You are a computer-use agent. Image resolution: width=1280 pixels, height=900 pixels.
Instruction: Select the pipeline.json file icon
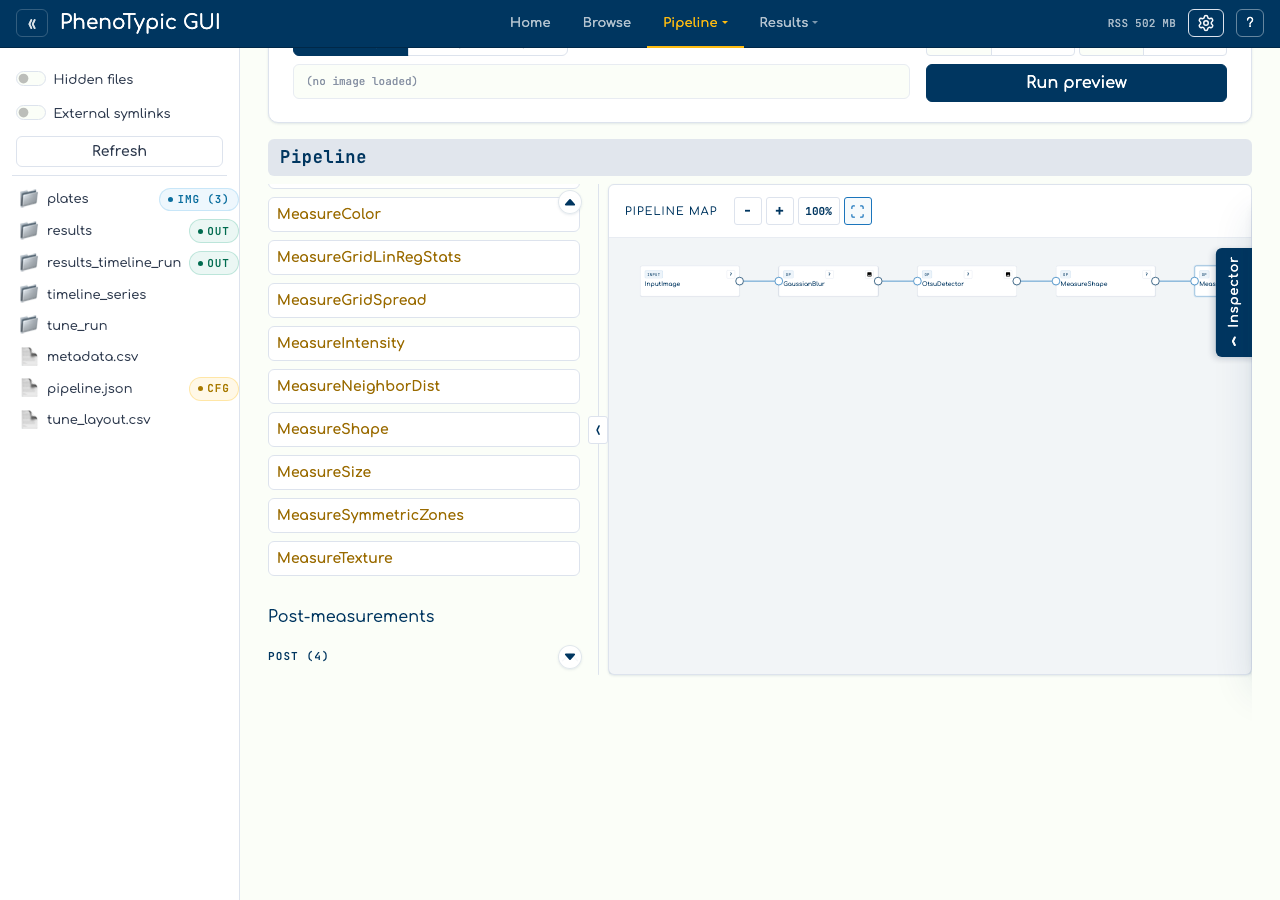coord(29,388)
